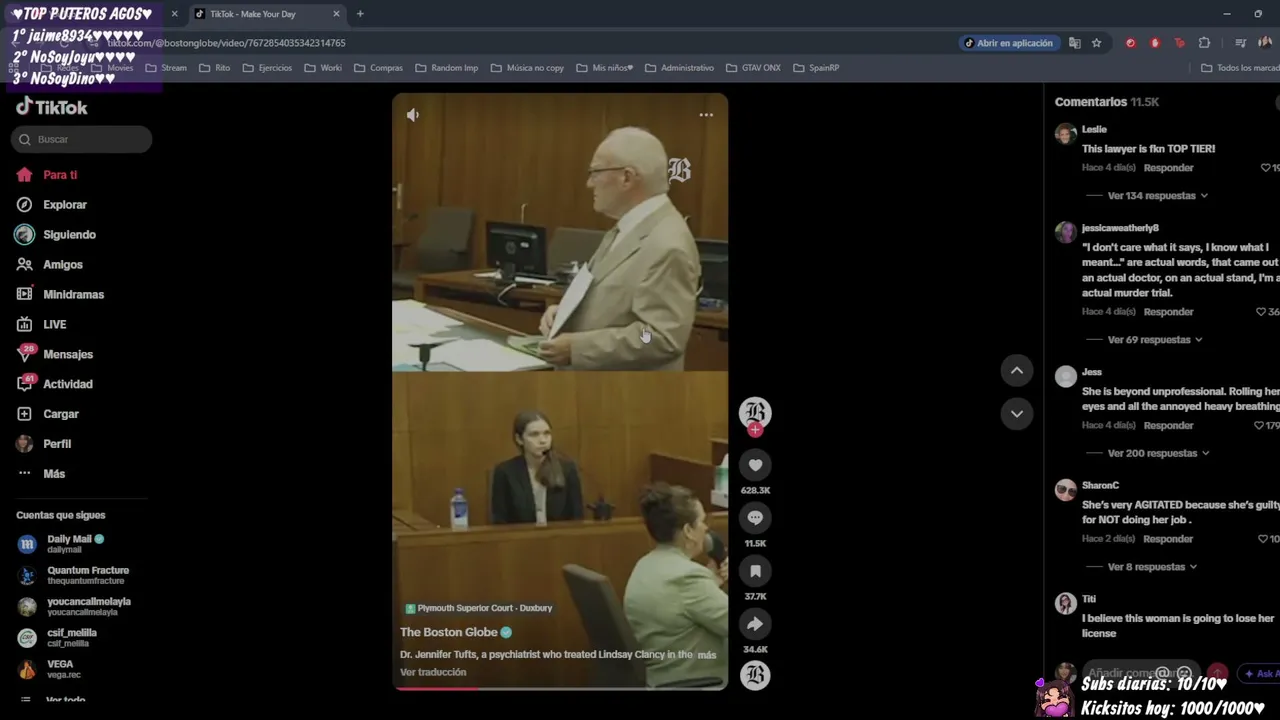Open the Siguiendo feed
Viewport: 1280px width, 720px height.
(69, 235)
